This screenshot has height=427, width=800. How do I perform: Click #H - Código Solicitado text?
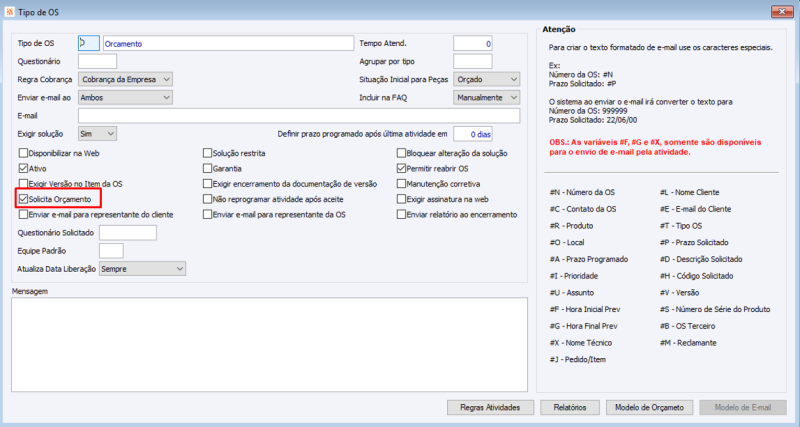(x=696, y=276)
